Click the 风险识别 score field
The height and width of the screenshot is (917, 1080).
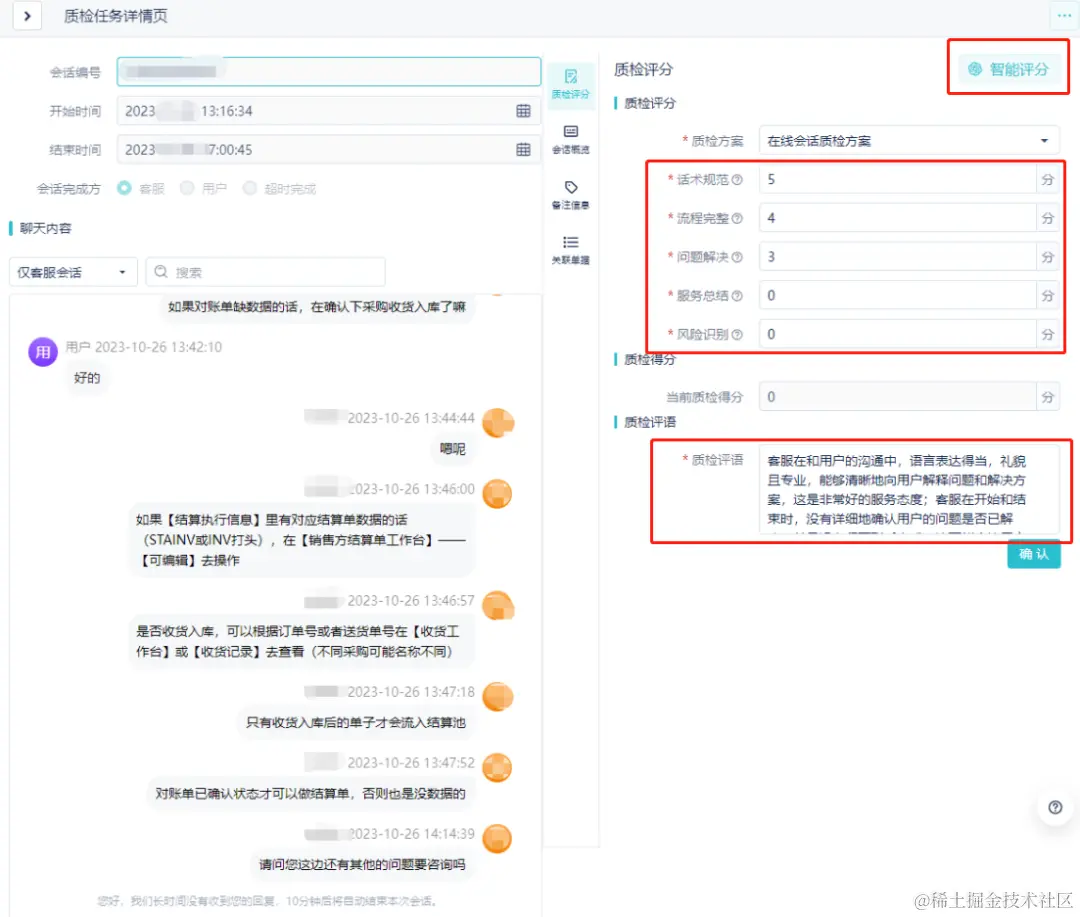897,333
